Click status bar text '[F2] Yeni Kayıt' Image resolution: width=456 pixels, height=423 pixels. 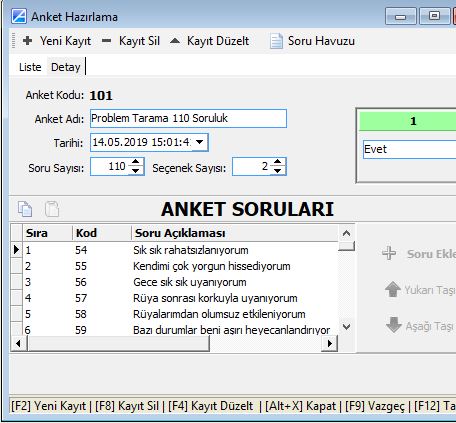point(48,406)
